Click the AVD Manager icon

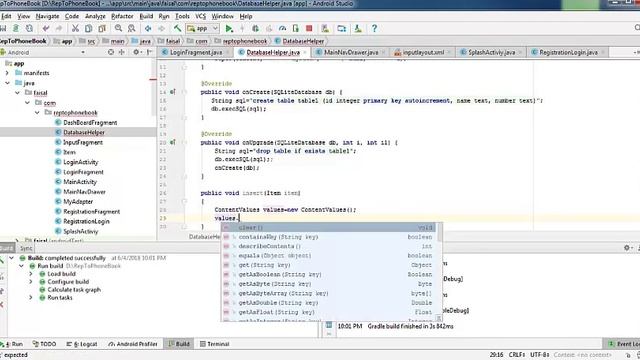tap(325, 29)
